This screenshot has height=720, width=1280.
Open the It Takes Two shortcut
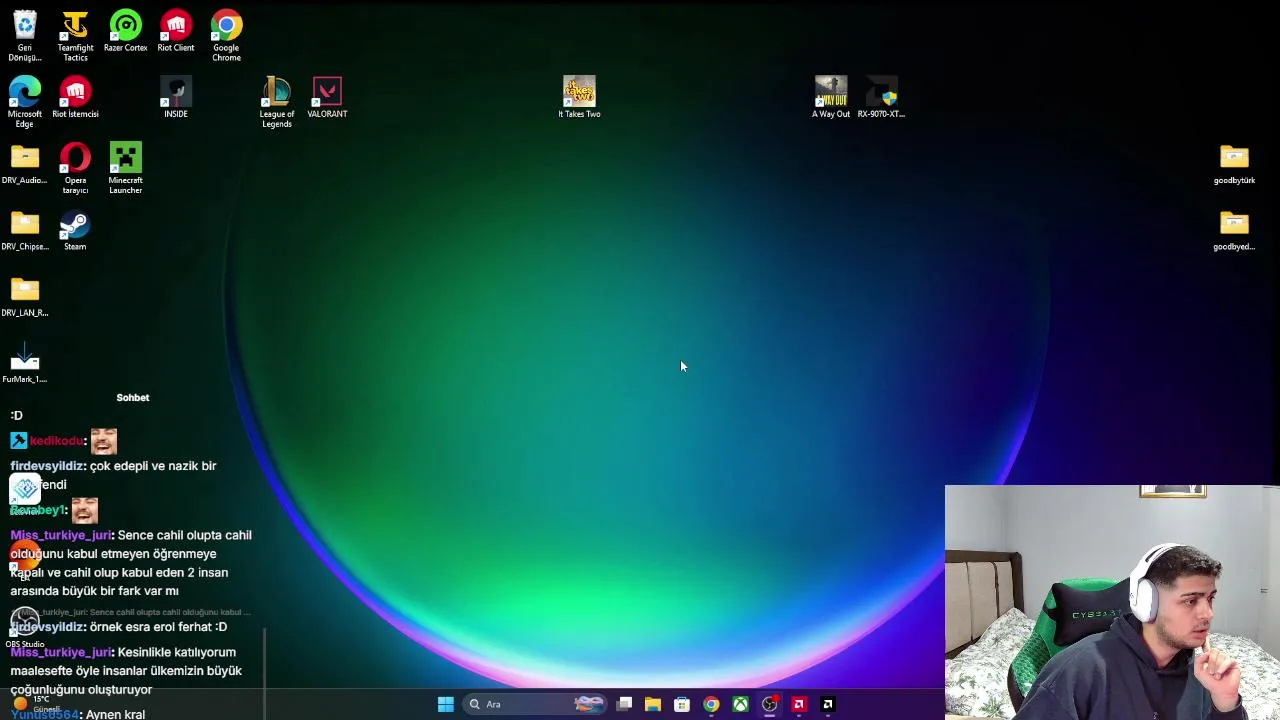pos(579,97)
